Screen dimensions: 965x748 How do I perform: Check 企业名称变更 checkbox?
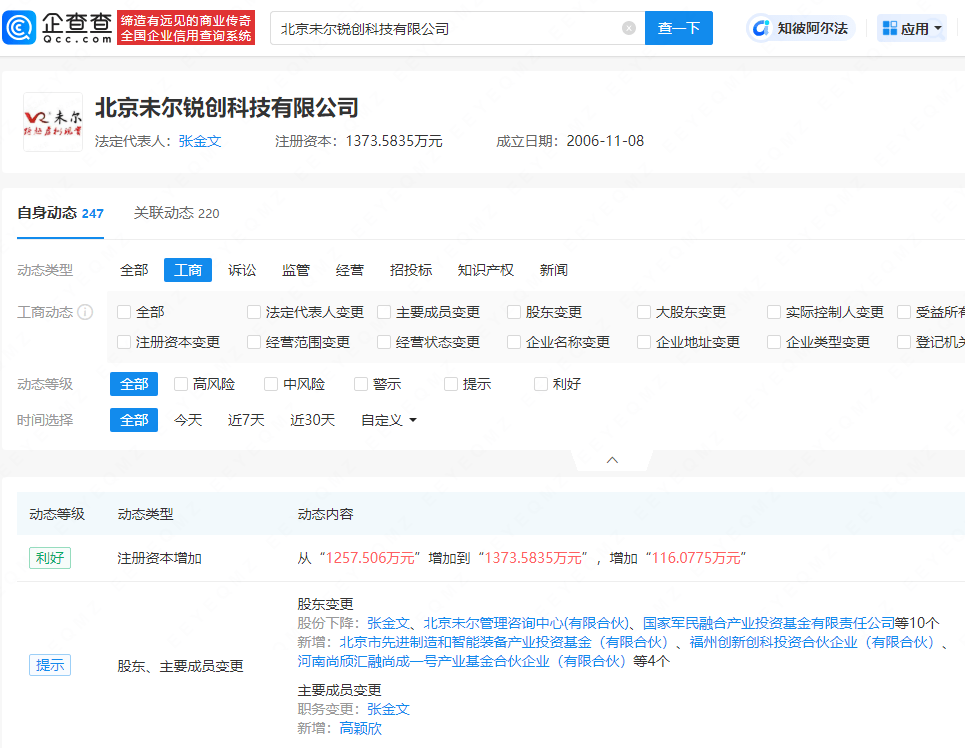(514, 342)
